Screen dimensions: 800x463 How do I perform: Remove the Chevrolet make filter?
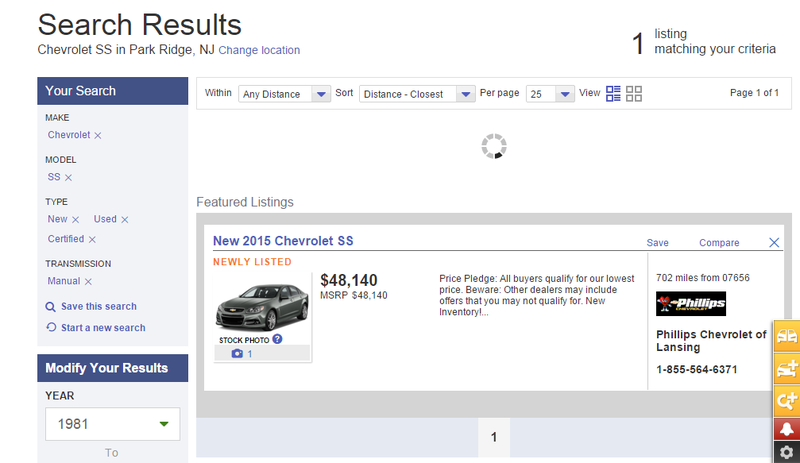tap(98, 136)
